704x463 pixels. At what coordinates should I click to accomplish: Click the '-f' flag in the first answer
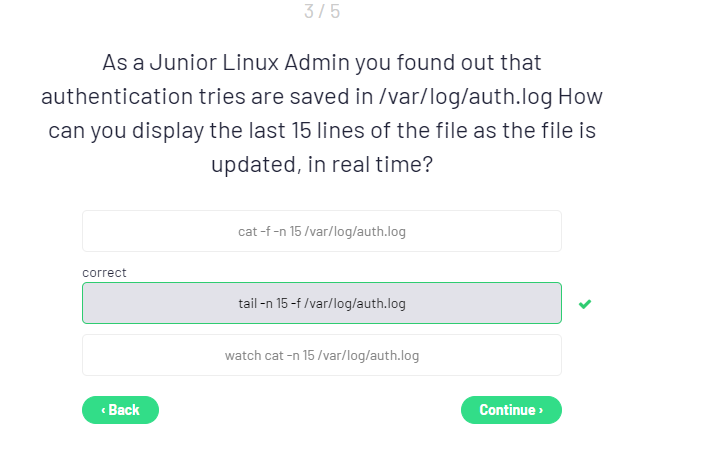click(x=266, y=231)
